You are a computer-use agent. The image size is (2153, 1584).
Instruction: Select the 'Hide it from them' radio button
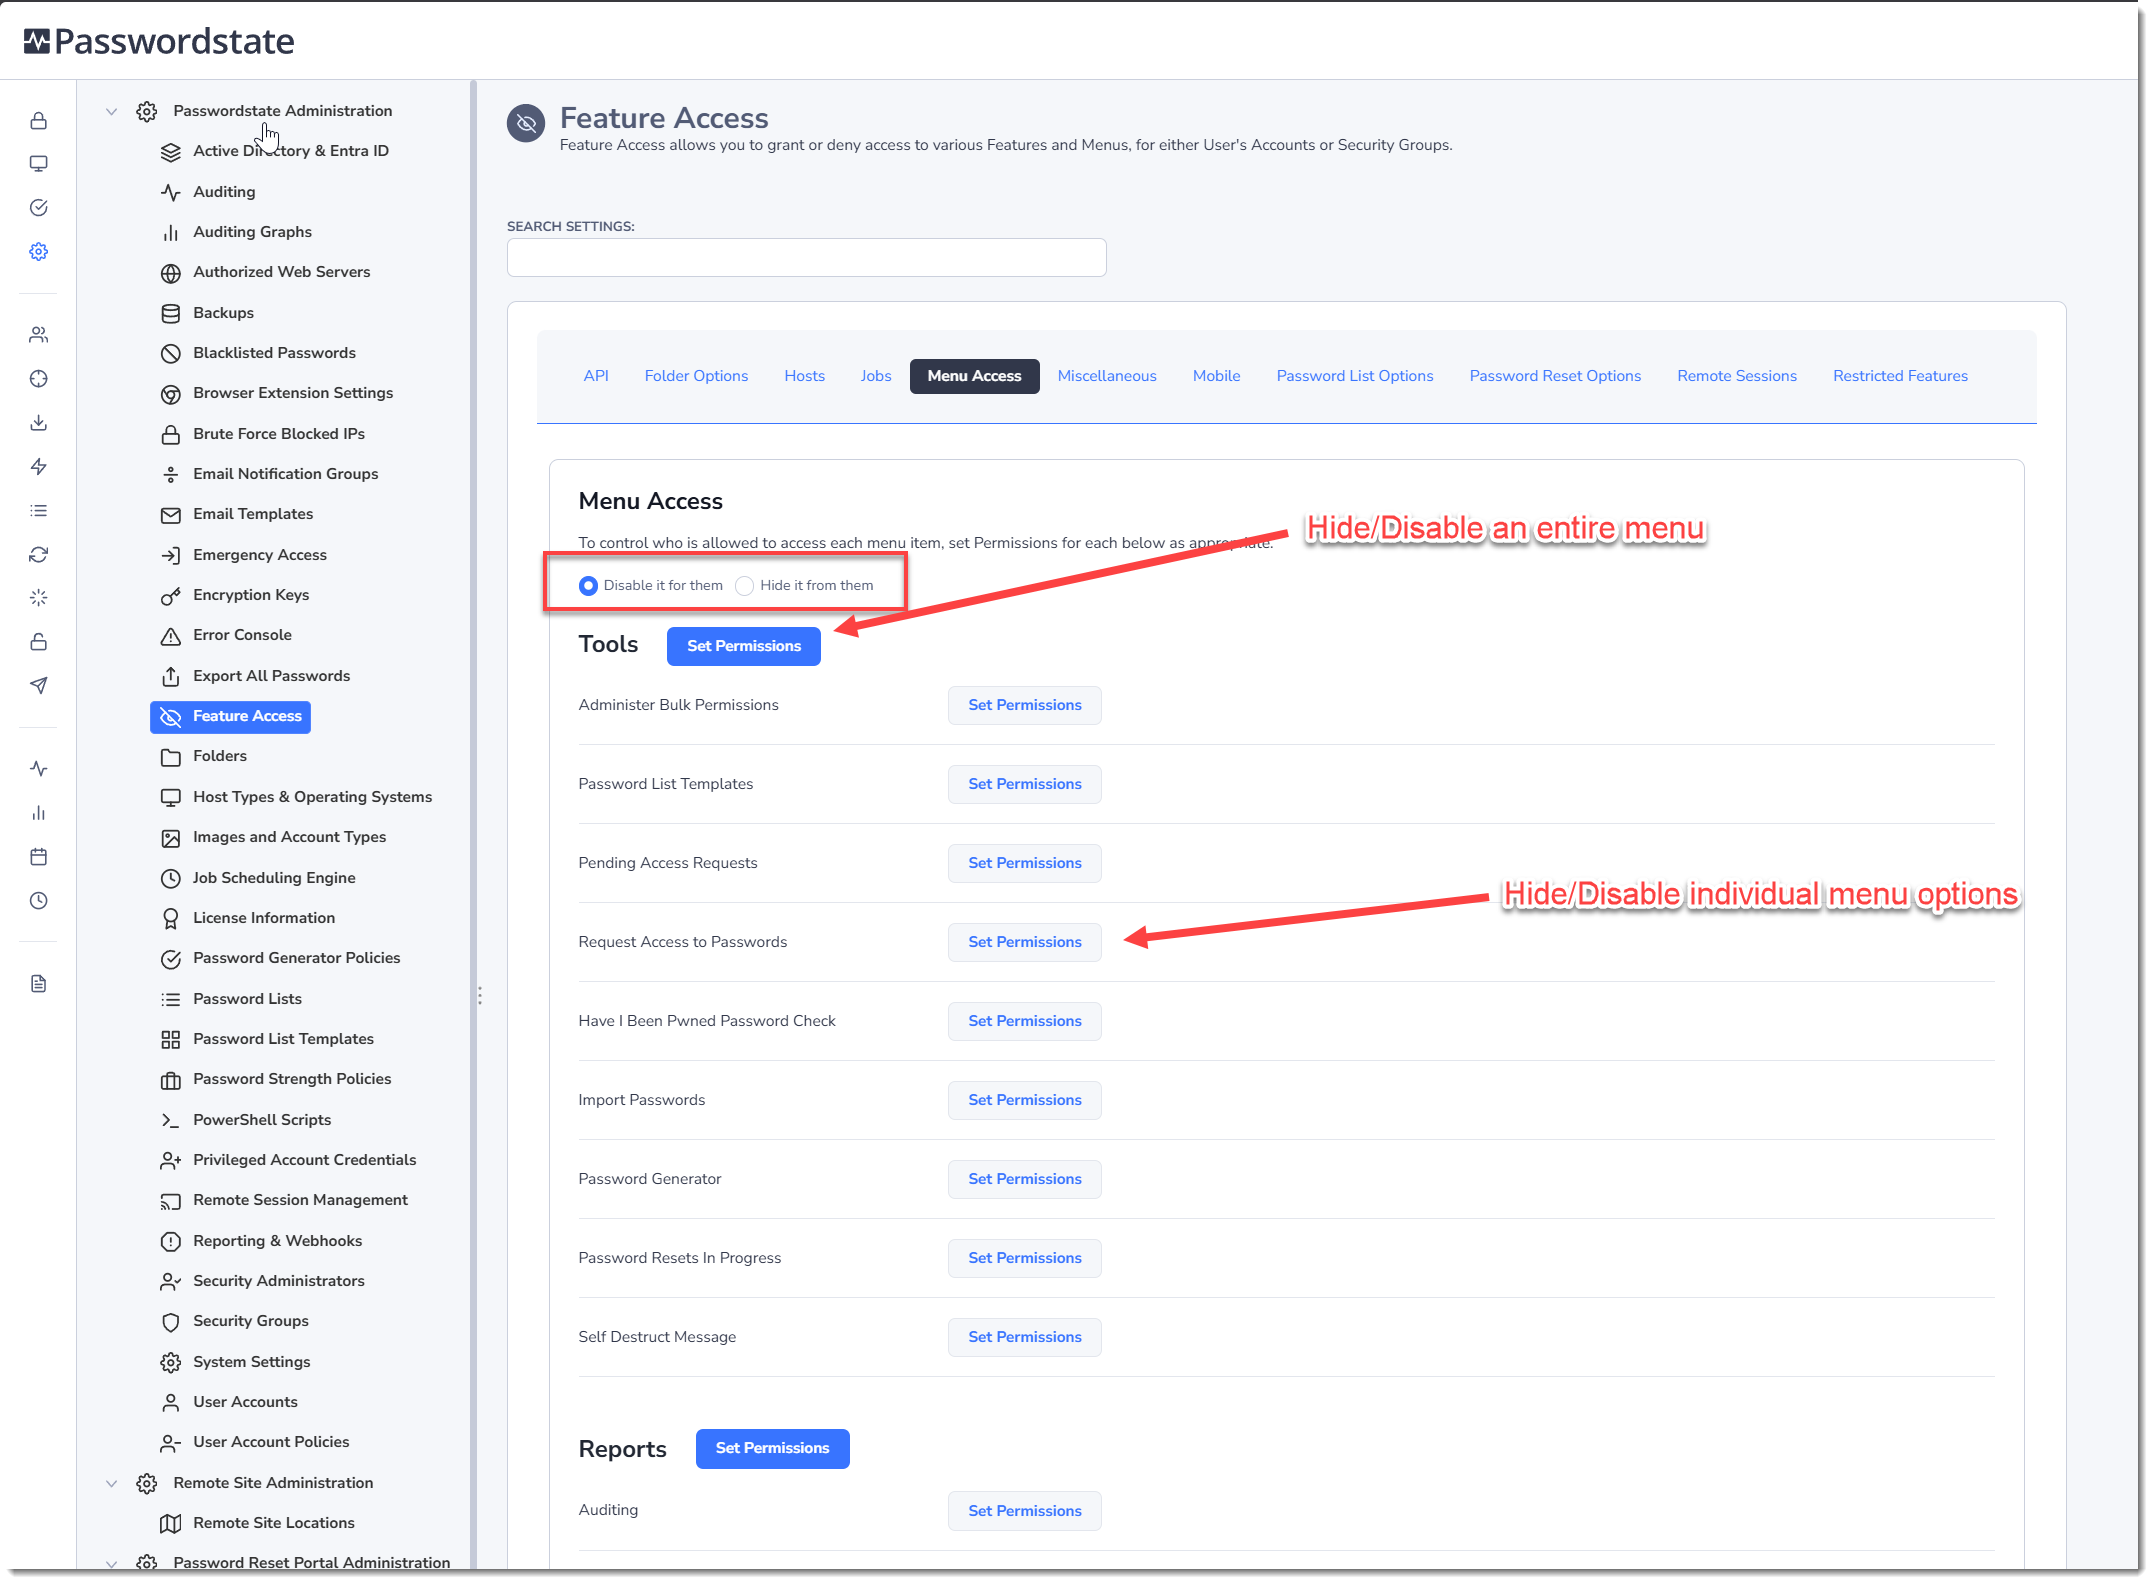744,586
